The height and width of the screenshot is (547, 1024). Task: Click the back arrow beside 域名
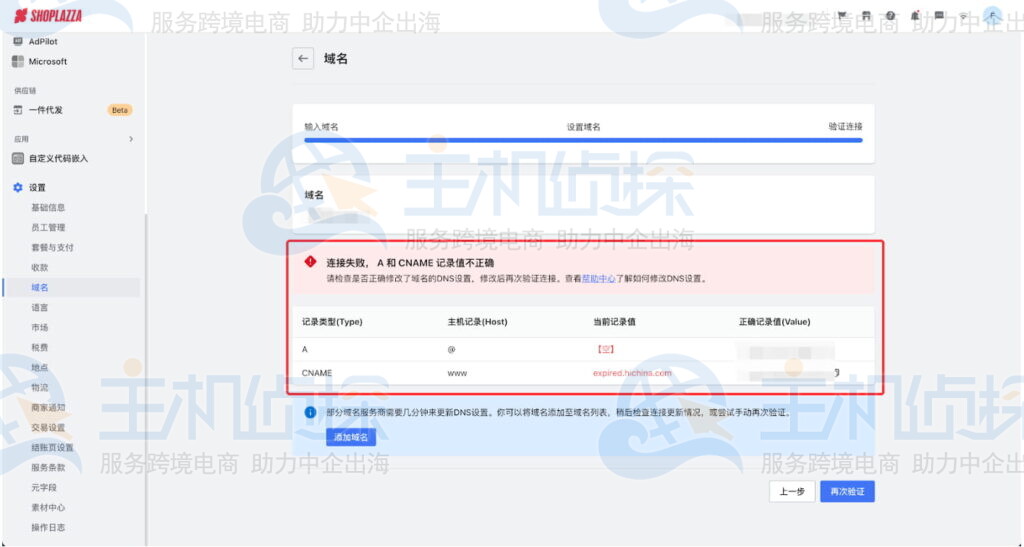[x=302, y=59]
